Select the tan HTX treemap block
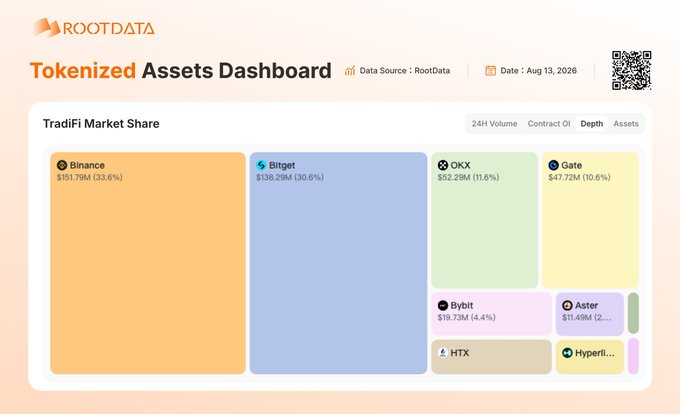 [x=491, y=357]
